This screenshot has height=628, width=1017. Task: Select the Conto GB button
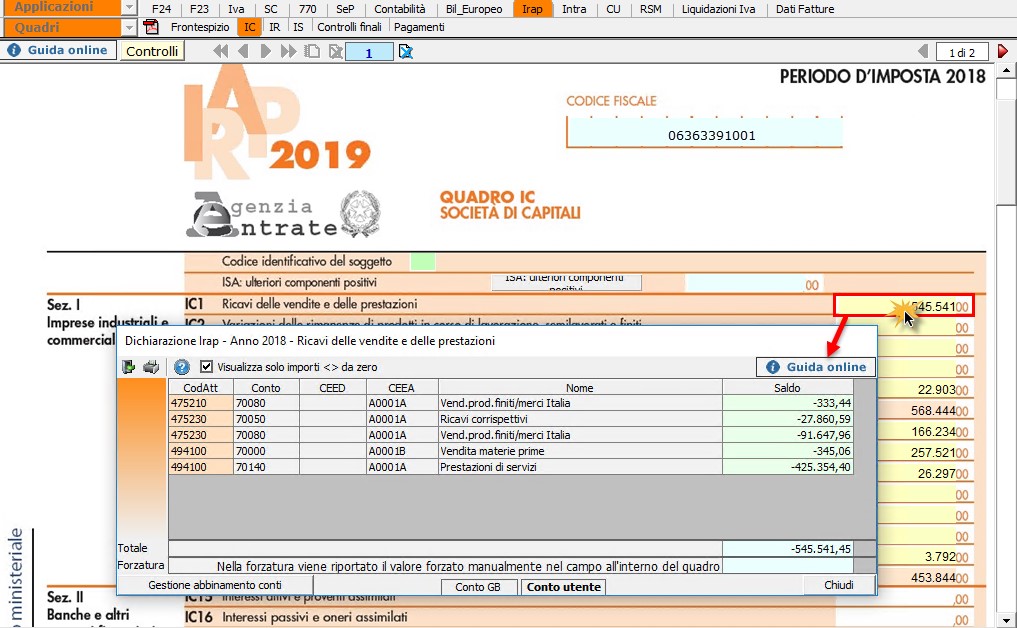point(478,587)
